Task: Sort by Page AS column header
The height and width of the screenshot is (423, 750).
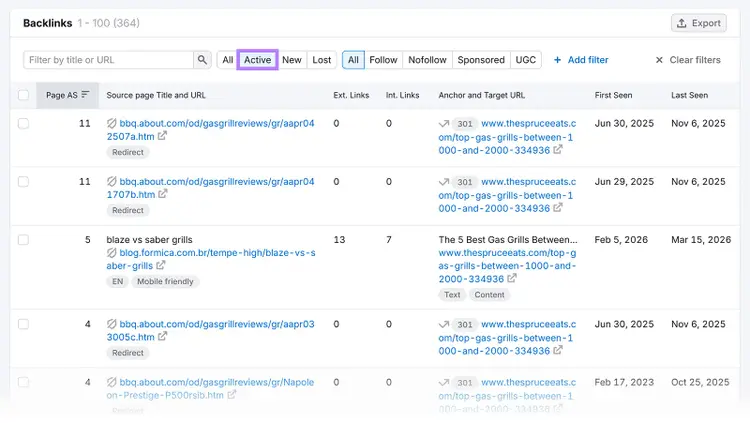Action: [67, 95]
